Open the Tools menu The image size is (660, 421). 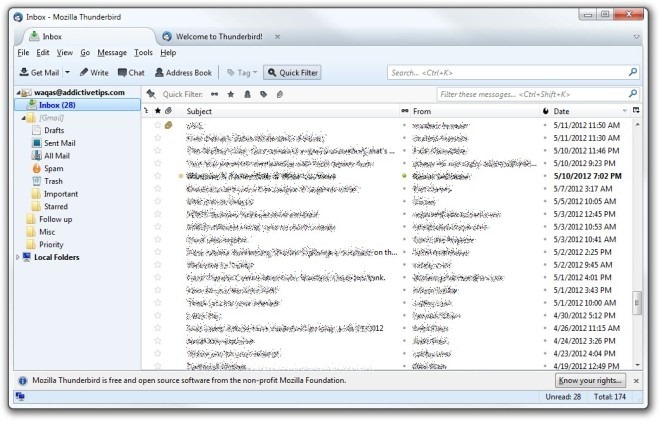pyautogui.click(x=143, y=53)
